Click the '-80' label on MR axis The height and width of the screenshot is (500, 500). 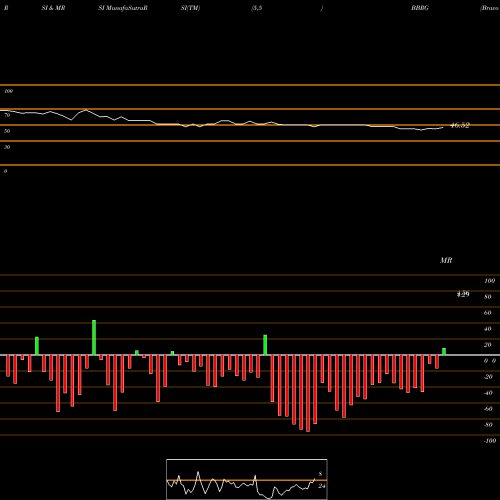click(x=488, y=425)
